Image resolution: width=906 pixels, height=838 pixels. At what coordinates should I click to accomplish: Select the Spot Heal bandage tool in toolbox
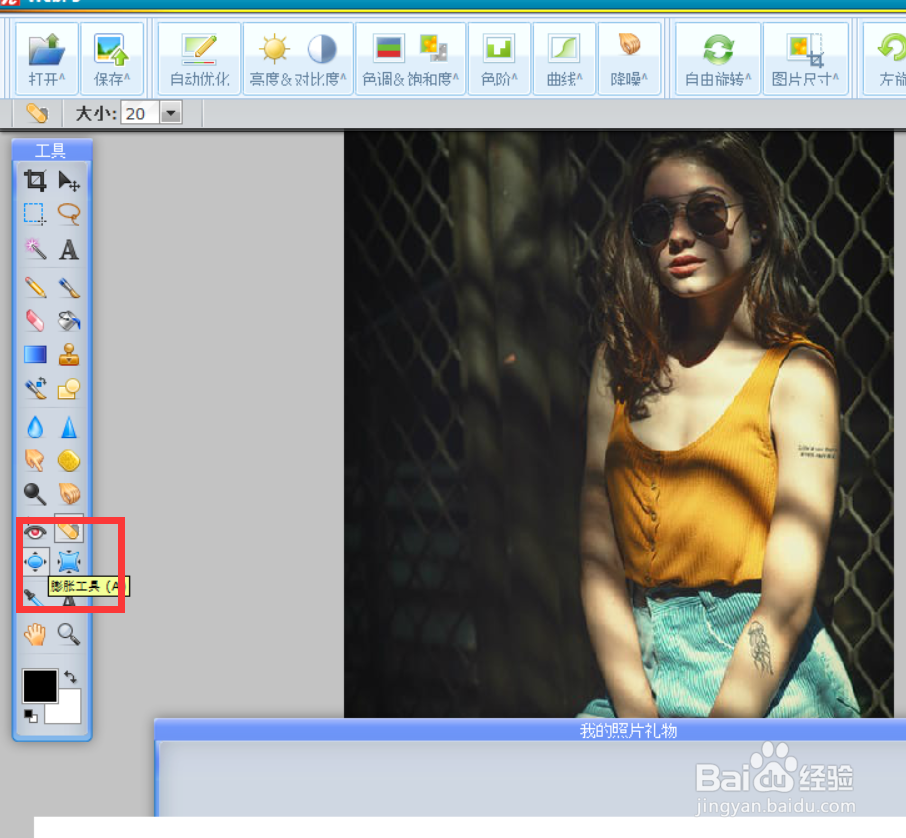click(x=69, y=531)
